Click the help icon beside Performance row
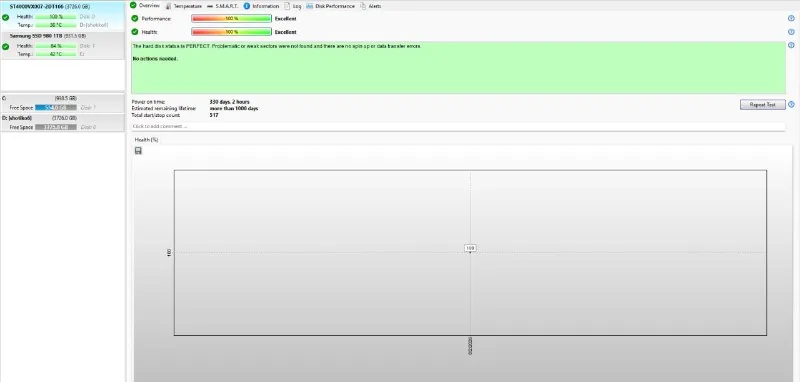Viewport: 800px width, 382px height. (x=791, y=18)
